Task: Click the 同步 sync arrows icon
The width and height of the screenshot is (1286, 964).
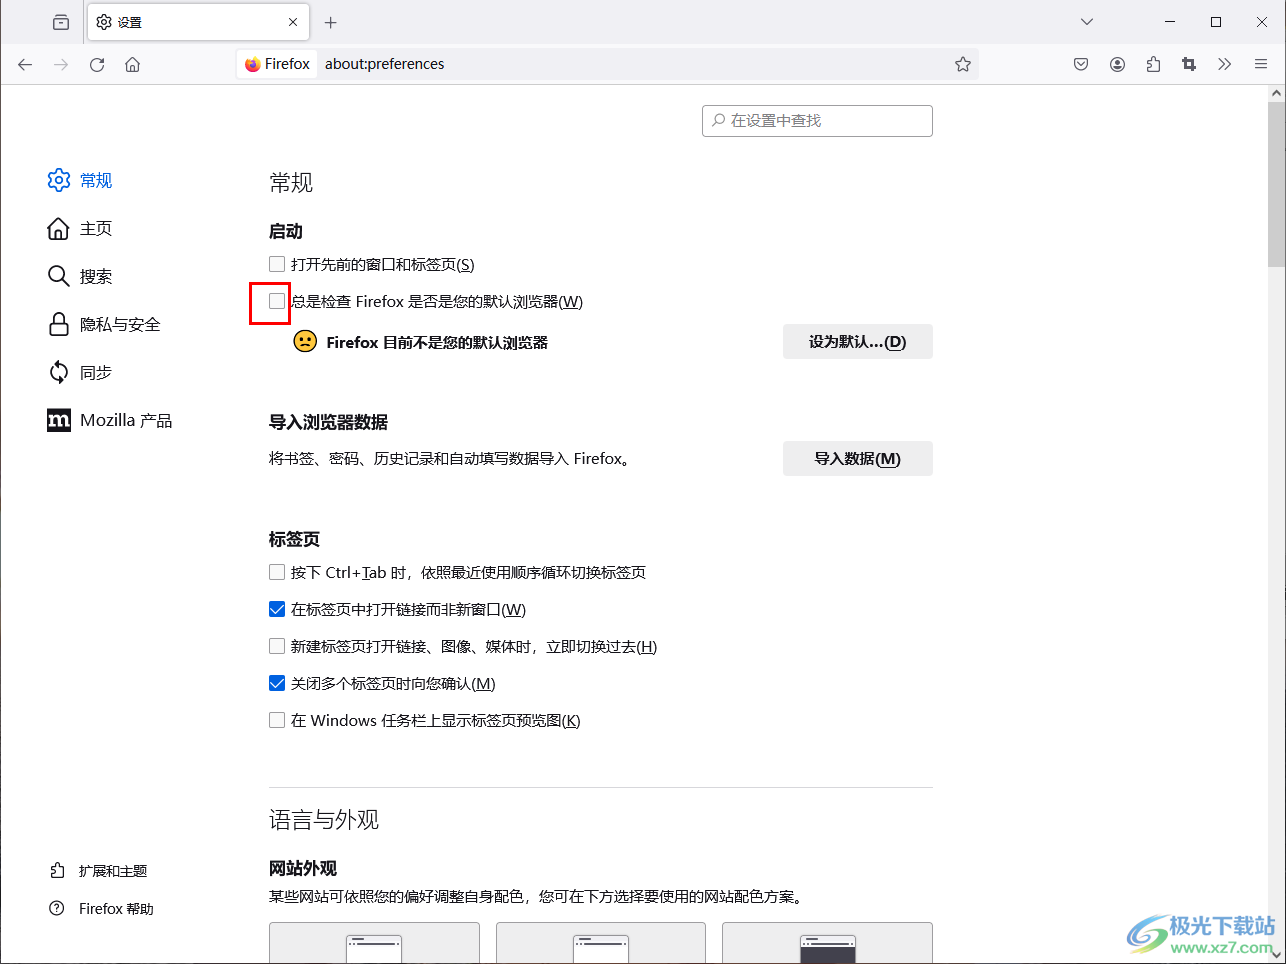Action: tap(59, 372)
